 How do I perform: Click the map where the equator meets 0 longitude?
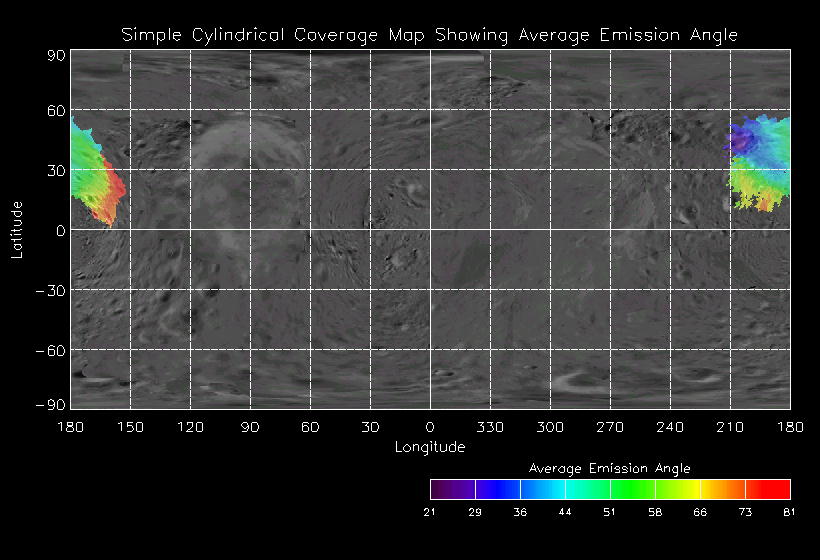point(430,230)
